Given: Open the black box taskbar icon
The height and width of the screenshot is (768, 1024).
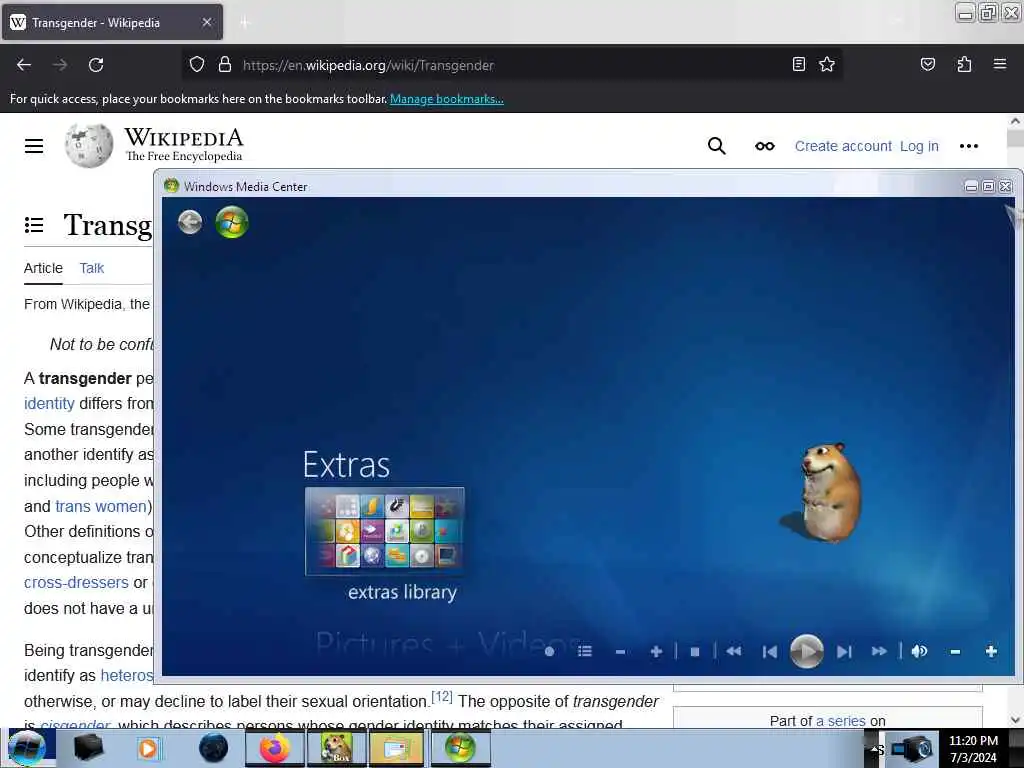Looking at the screenshot, I should tap(88, 748).
